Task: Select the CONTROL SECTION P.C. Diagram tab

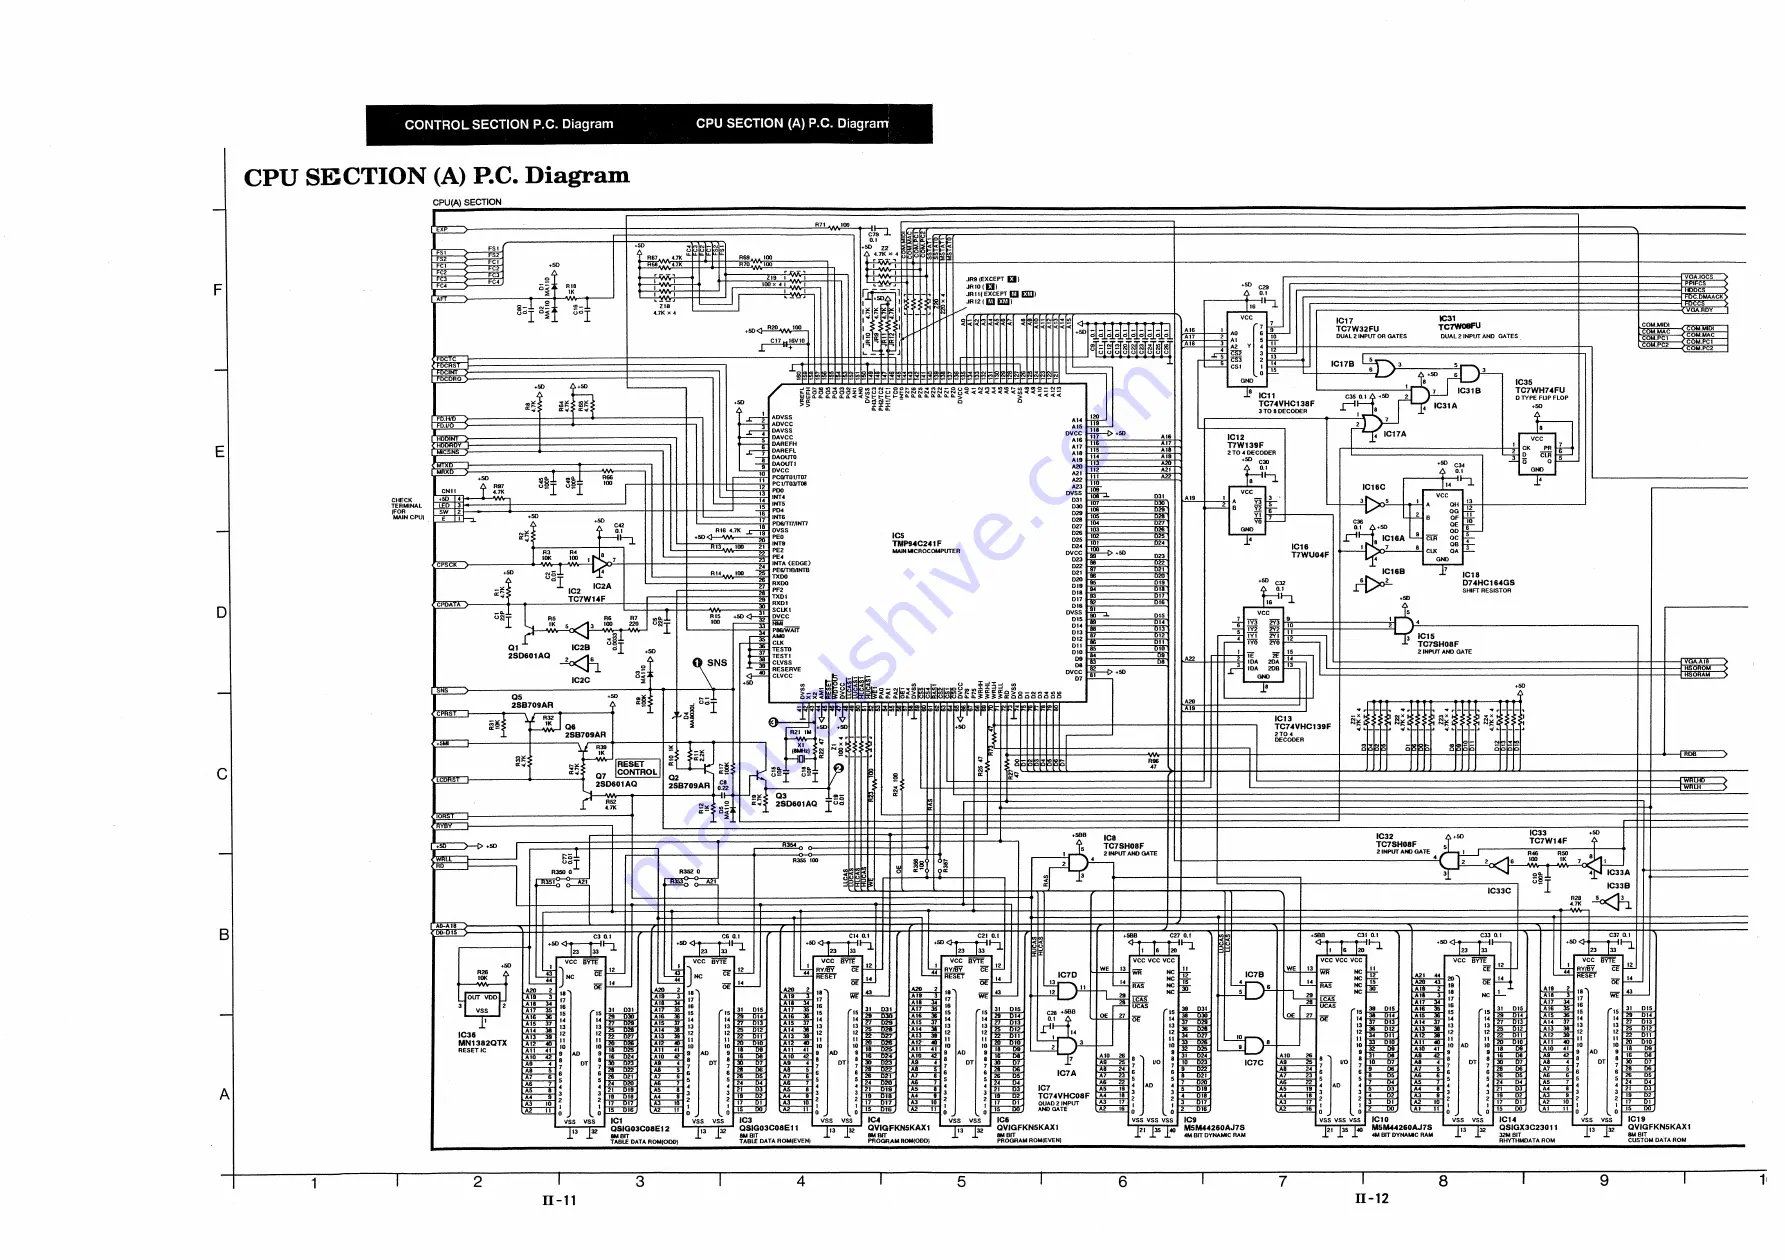Action: coord(509,125)
